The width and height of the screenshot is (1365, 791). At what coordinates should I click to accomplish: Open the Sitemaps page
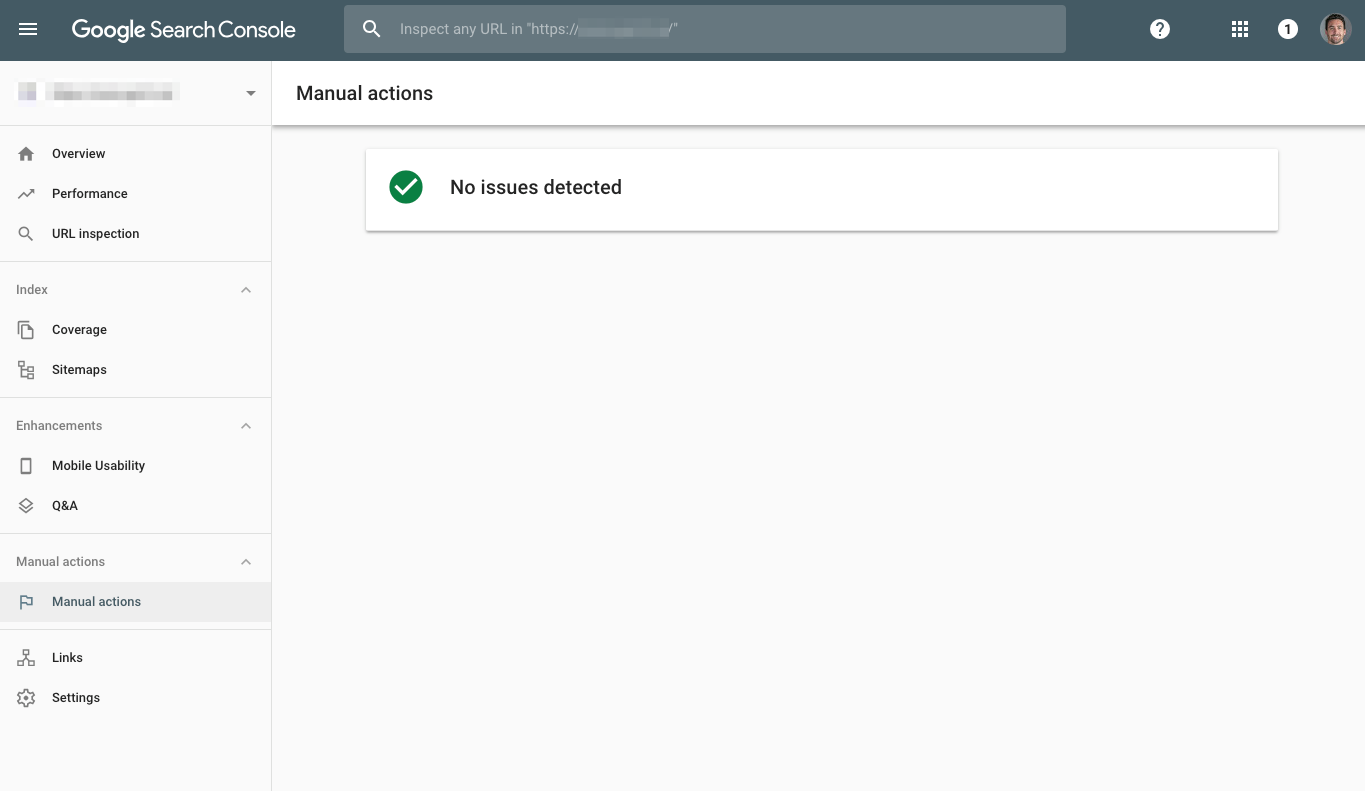(x=135, y=370)
